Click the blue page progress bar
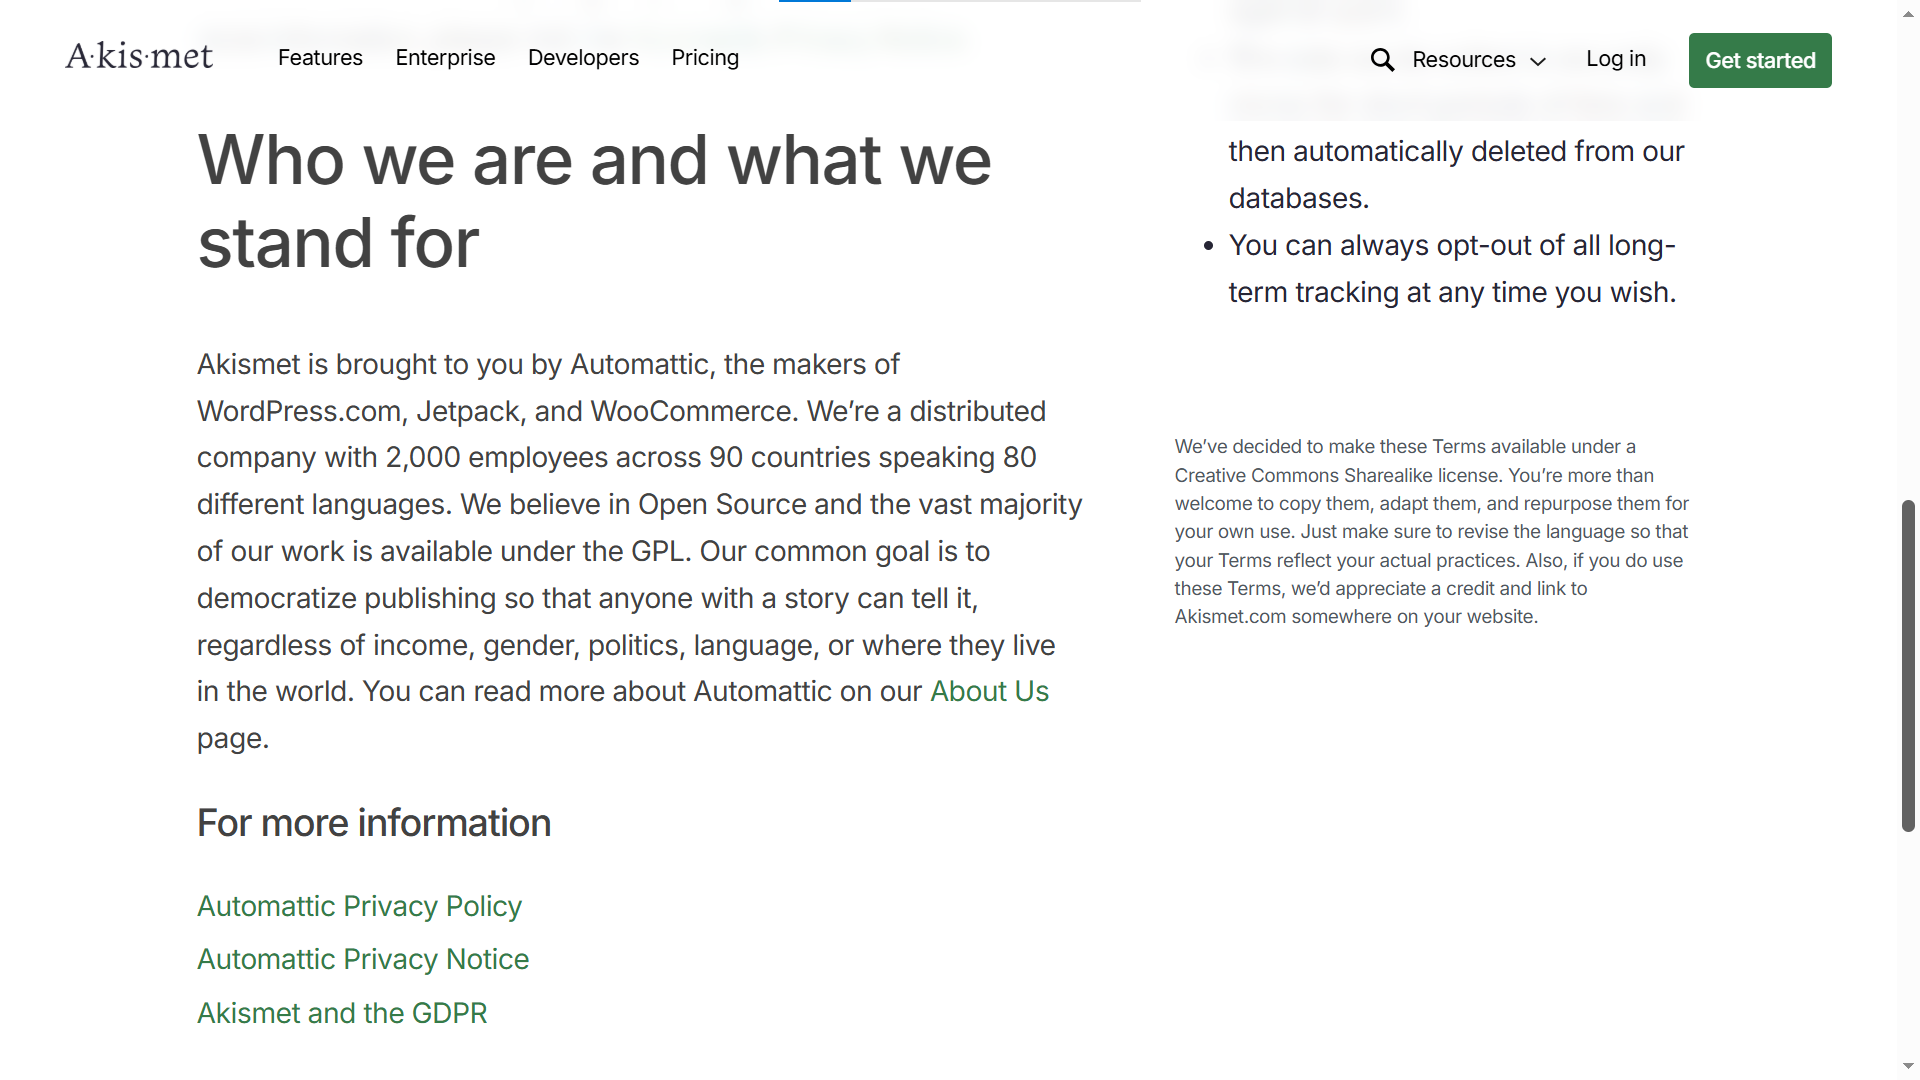1920x1080 pixels. (814, 1)
